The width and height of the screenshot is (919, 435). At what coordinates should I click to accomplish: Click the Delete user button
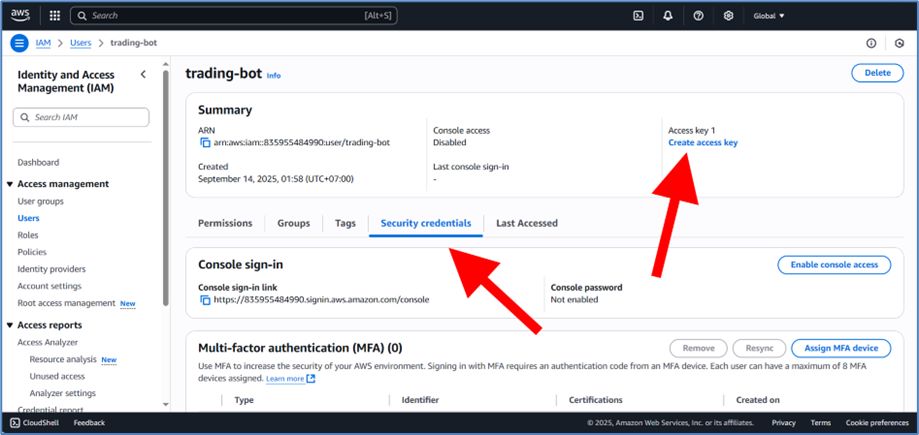pos(876,73)
